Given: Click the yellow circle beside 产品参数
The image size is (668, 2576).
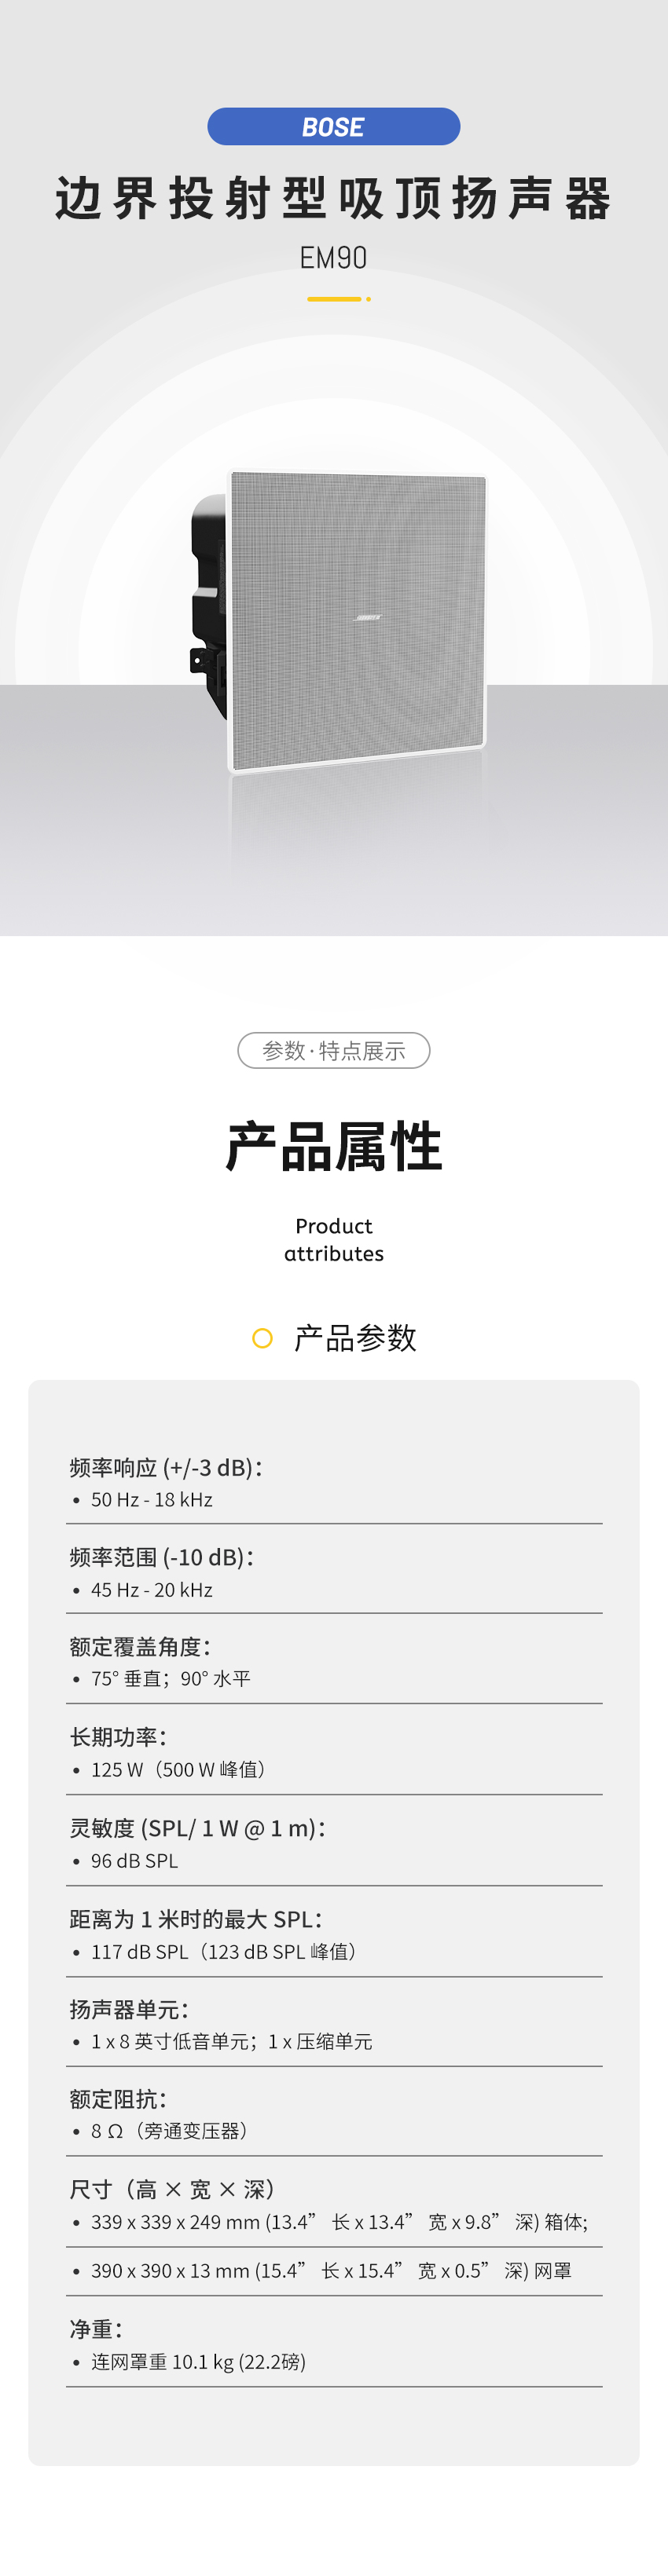Looking at the screenshot, I should [262, 1338].
